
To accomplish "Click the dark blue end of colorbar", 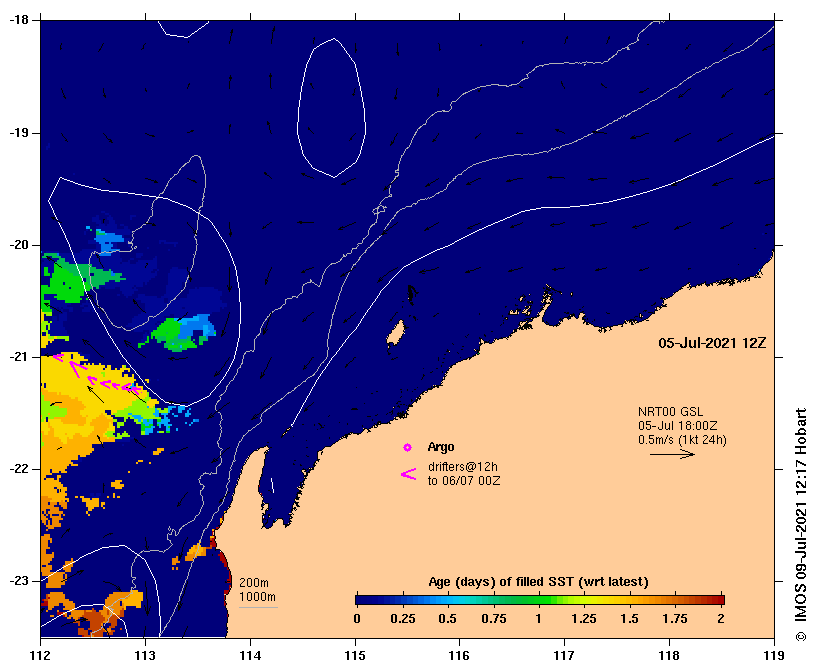I will coord(365,599).
